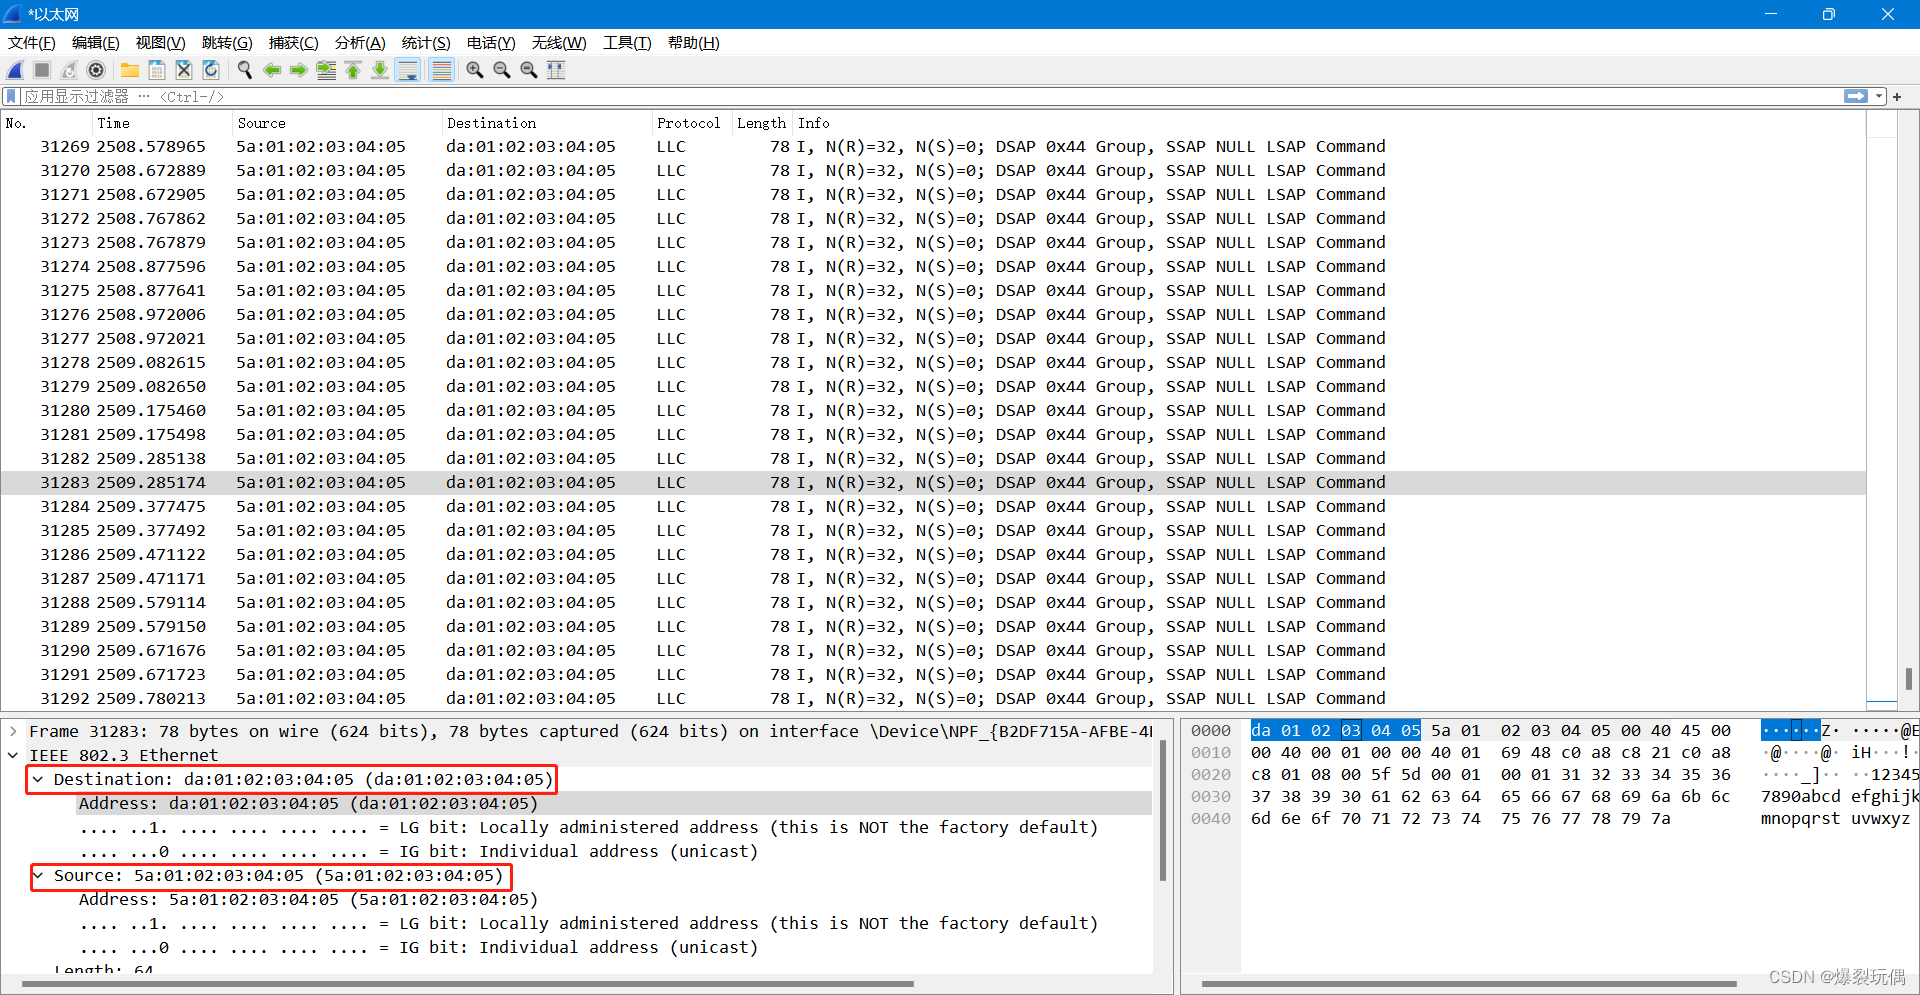
Task: Start capturing packets with shark fin icon
Action: 15,70
